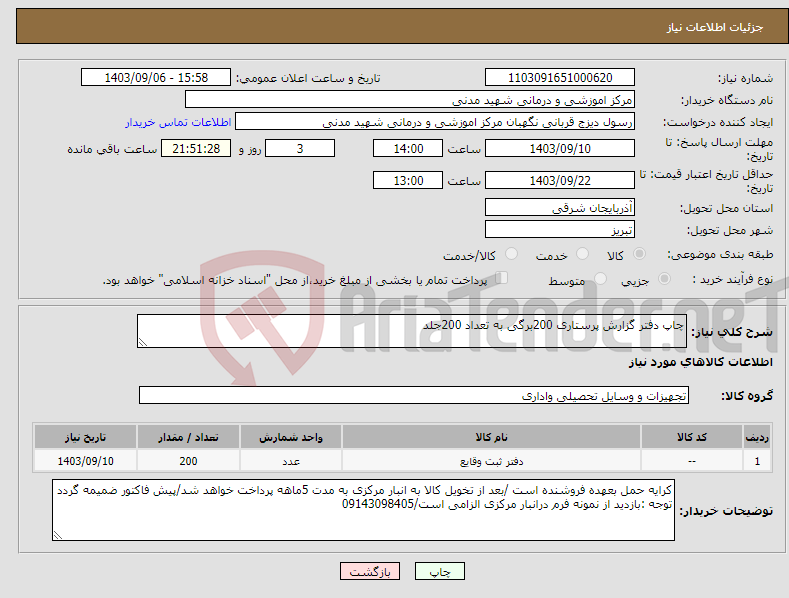Select the کالا radio button

pos(639,254)
